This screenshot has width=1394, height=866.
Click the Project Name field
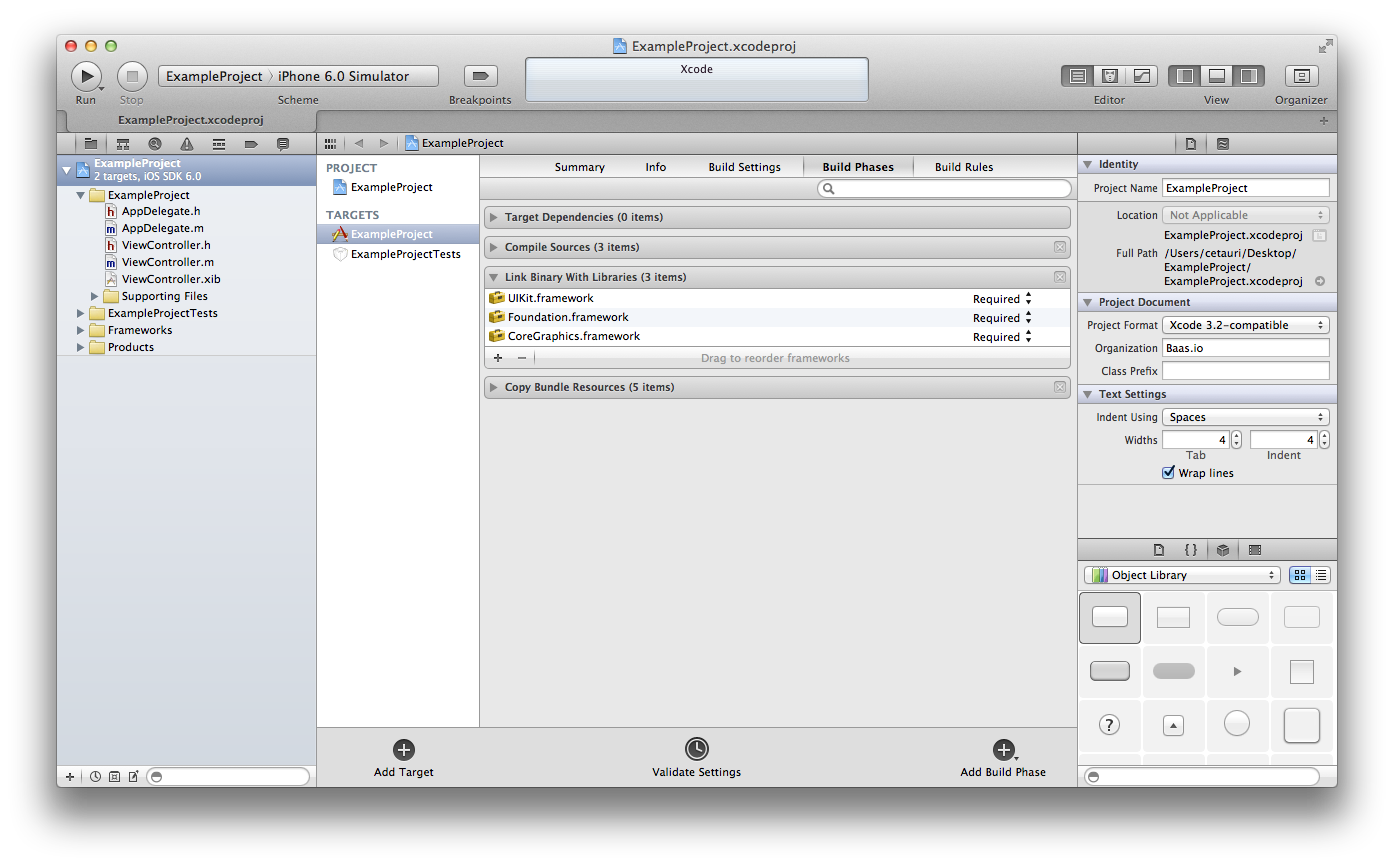(1246, 188)
